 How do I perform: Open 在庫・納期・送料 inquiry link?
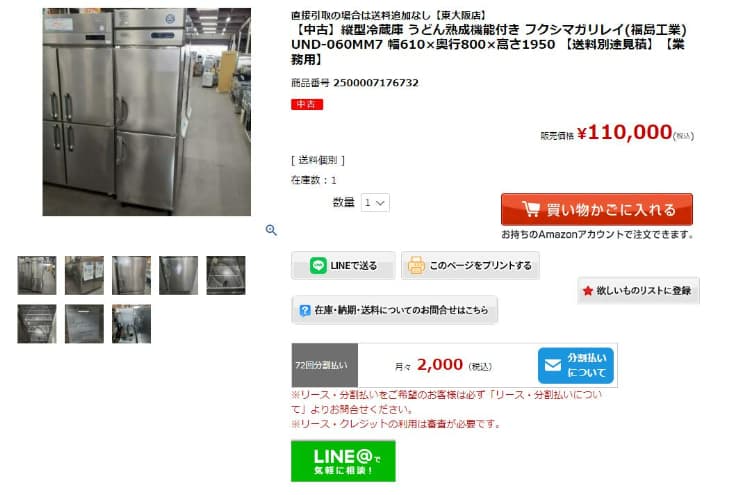click(395, 310)
